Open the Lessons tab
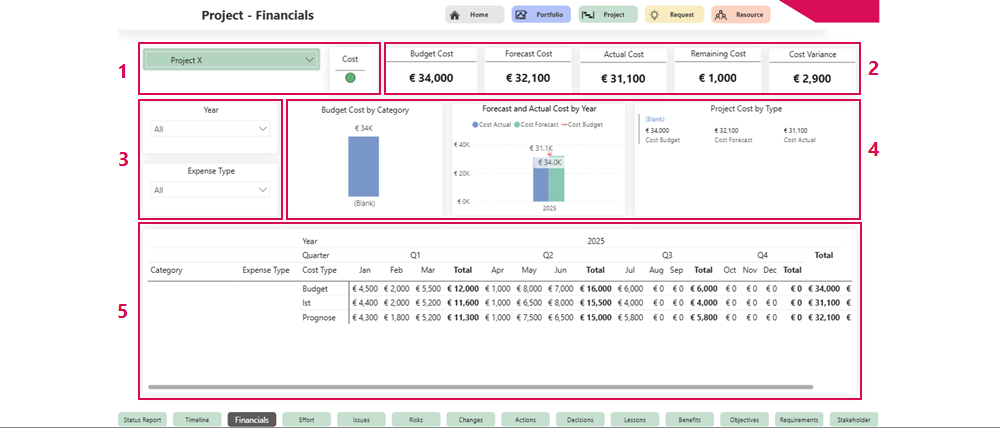 pos(635,420)
